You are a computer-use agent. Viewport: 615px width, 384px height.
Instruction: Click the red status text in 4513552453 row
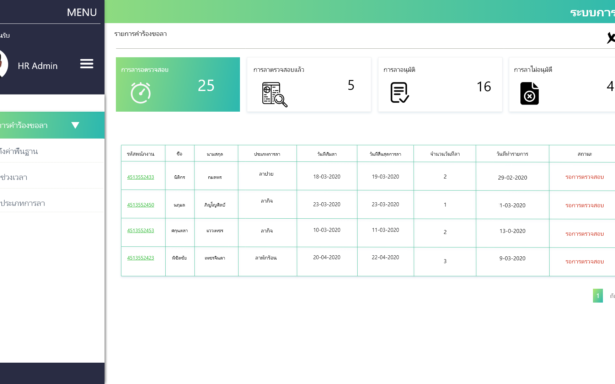point(584,234)
